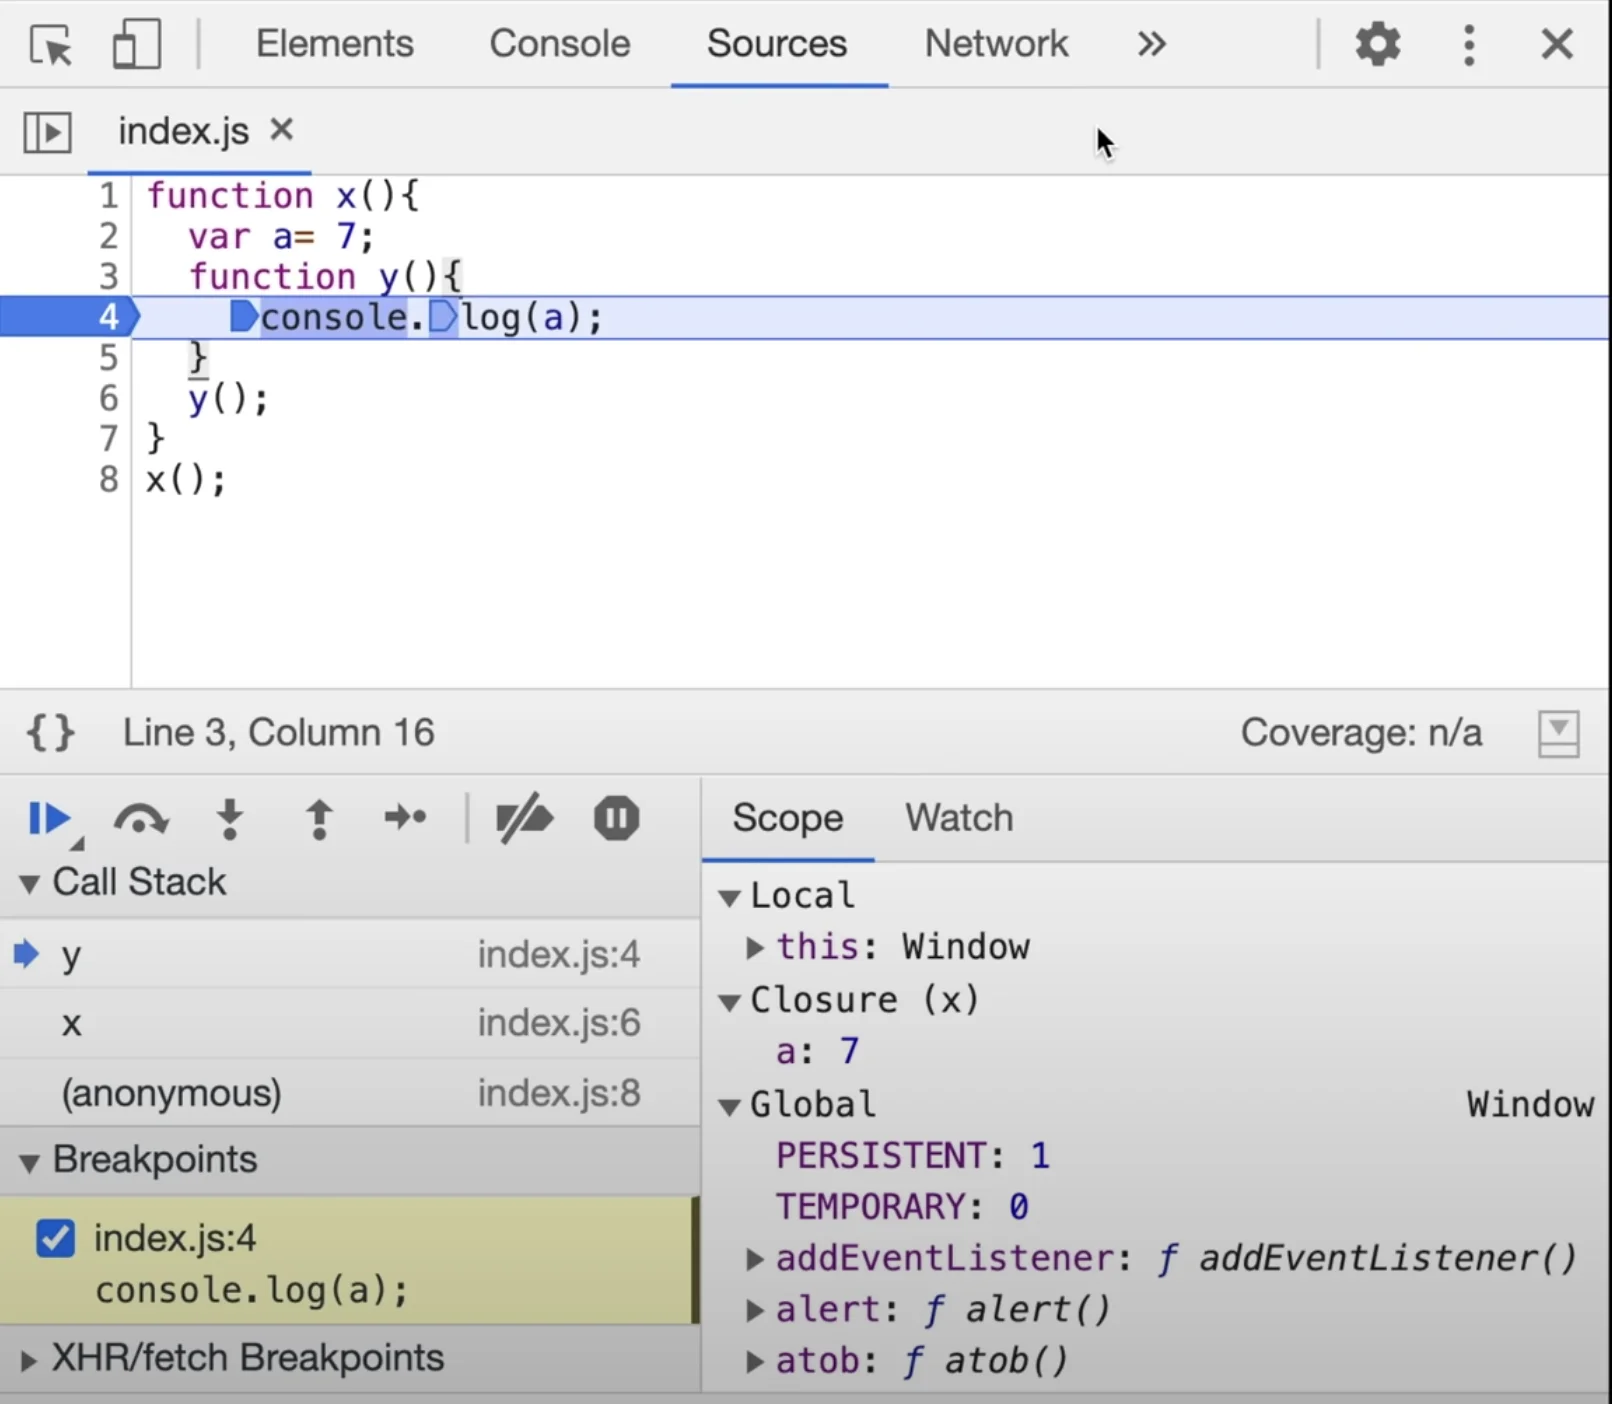Switch to the Watch pane tab
The height and width of the screenshot is (1404, 1612).
[959, 818]
